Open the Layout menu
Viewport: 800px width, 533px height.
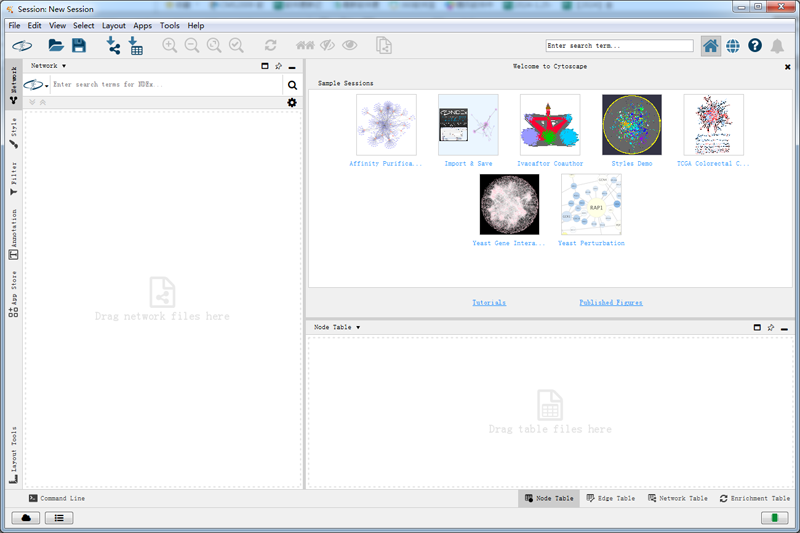tap(114, 26)
